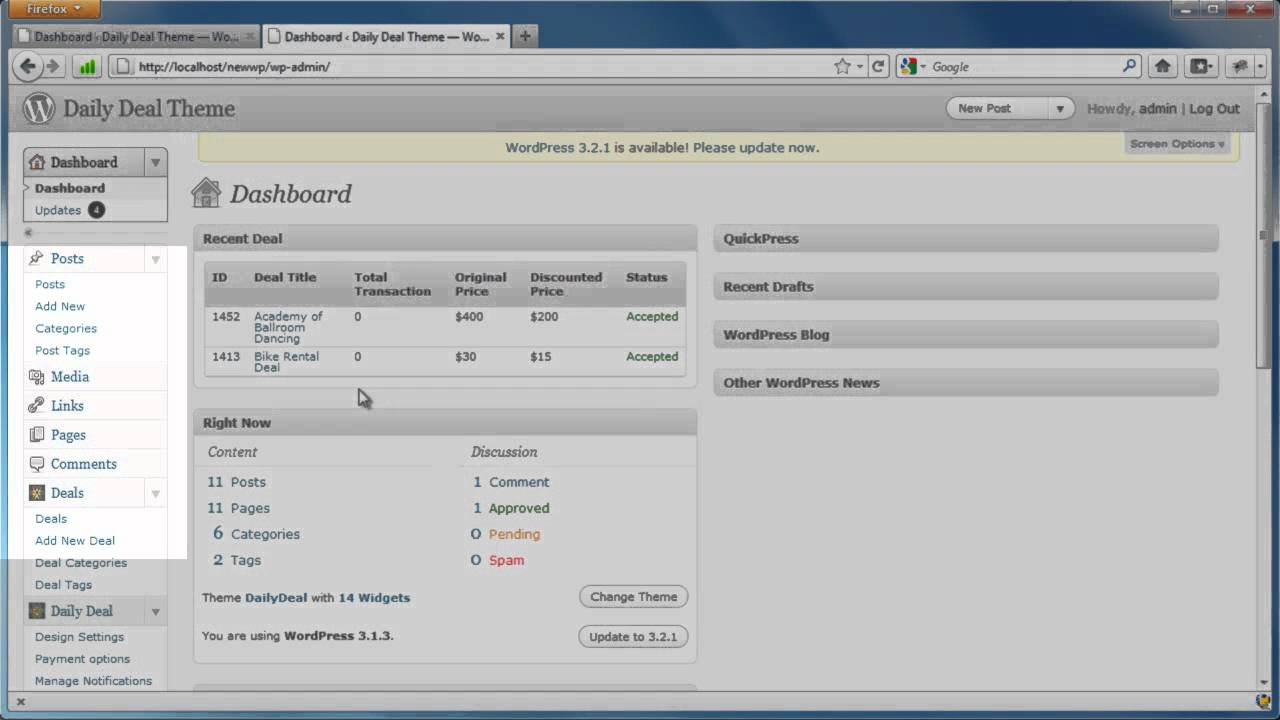Open Payment options submenu item

click(x=82, y=659)
